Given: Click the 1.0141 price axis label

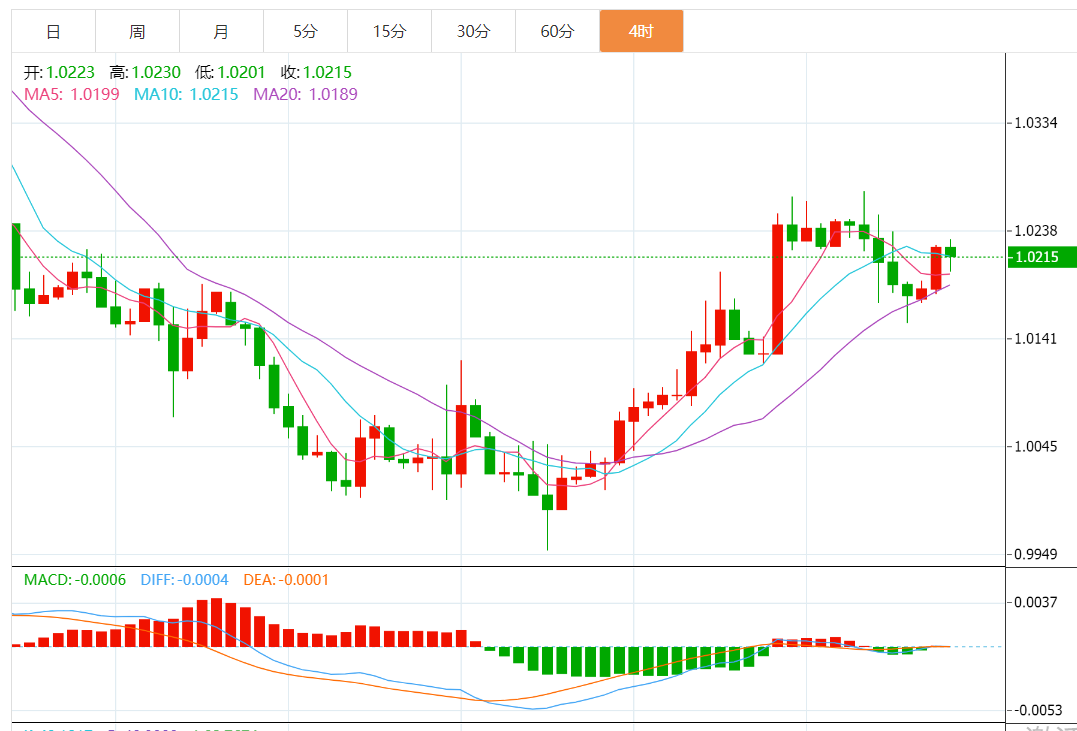Looking at the screenshot, I should 1036,339.
